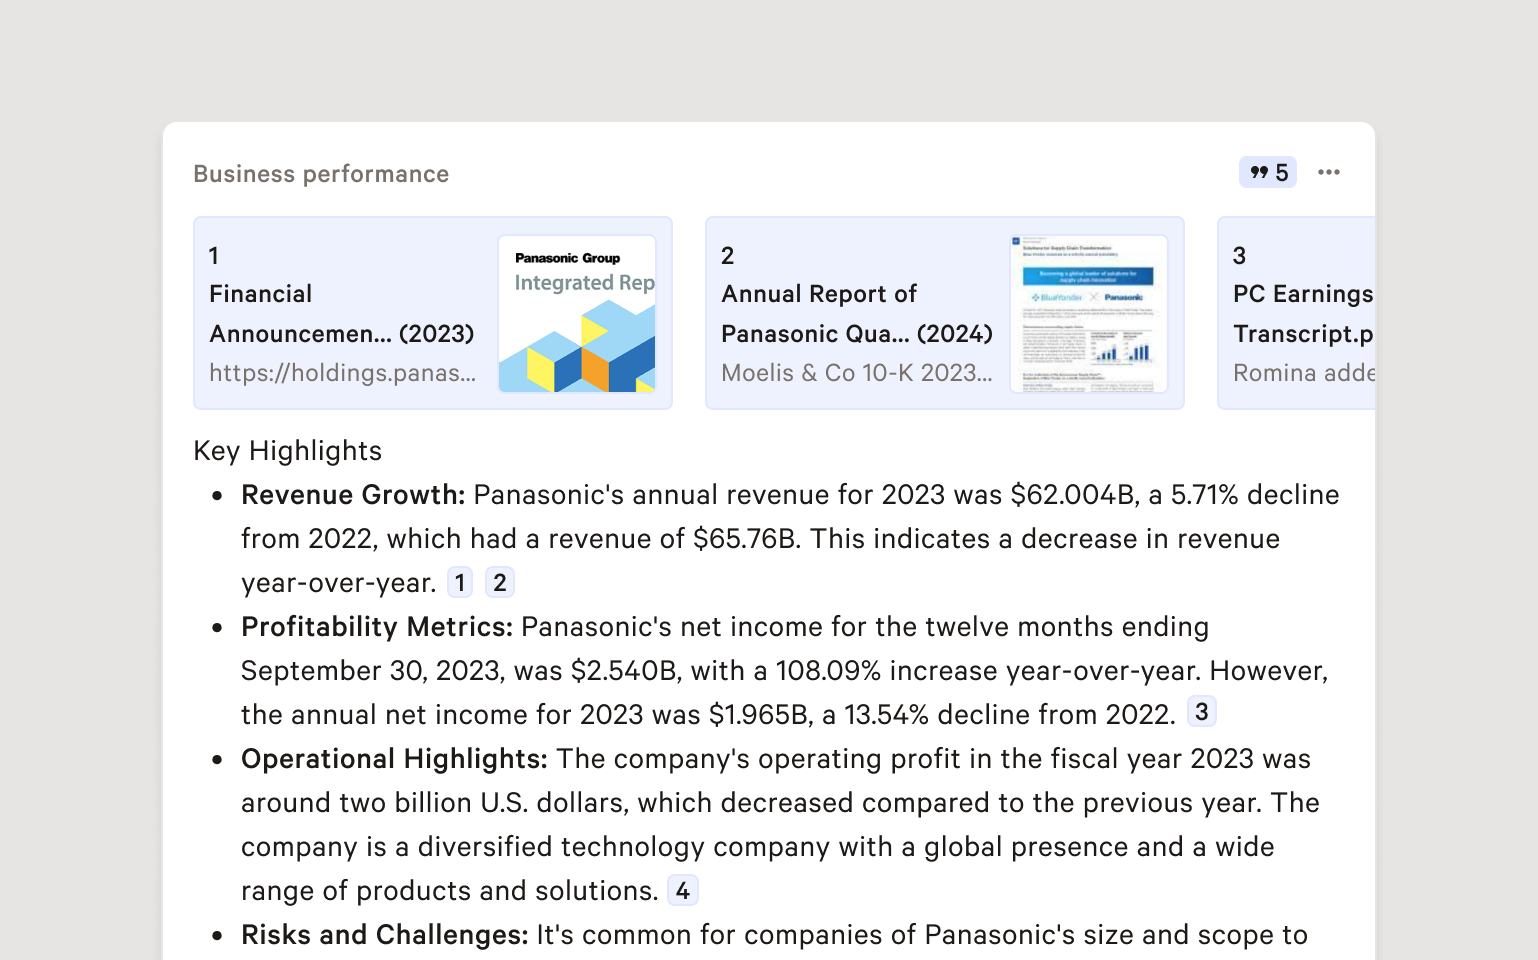This screenshot has height=960, width=1538.
Task: Click citation 2 after Revenue Growth paragraph
Action: (500, 582)
